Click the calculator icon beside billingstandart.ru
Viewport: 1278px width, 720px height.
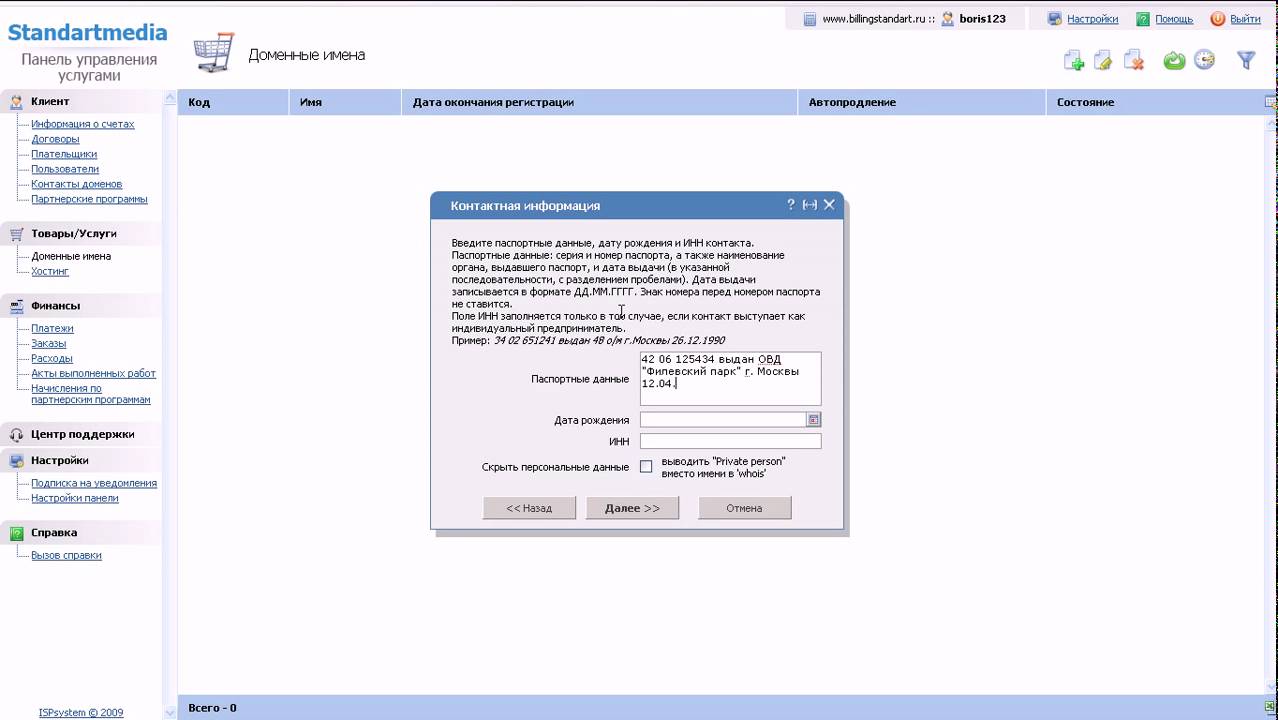click(x=810, y=19)
